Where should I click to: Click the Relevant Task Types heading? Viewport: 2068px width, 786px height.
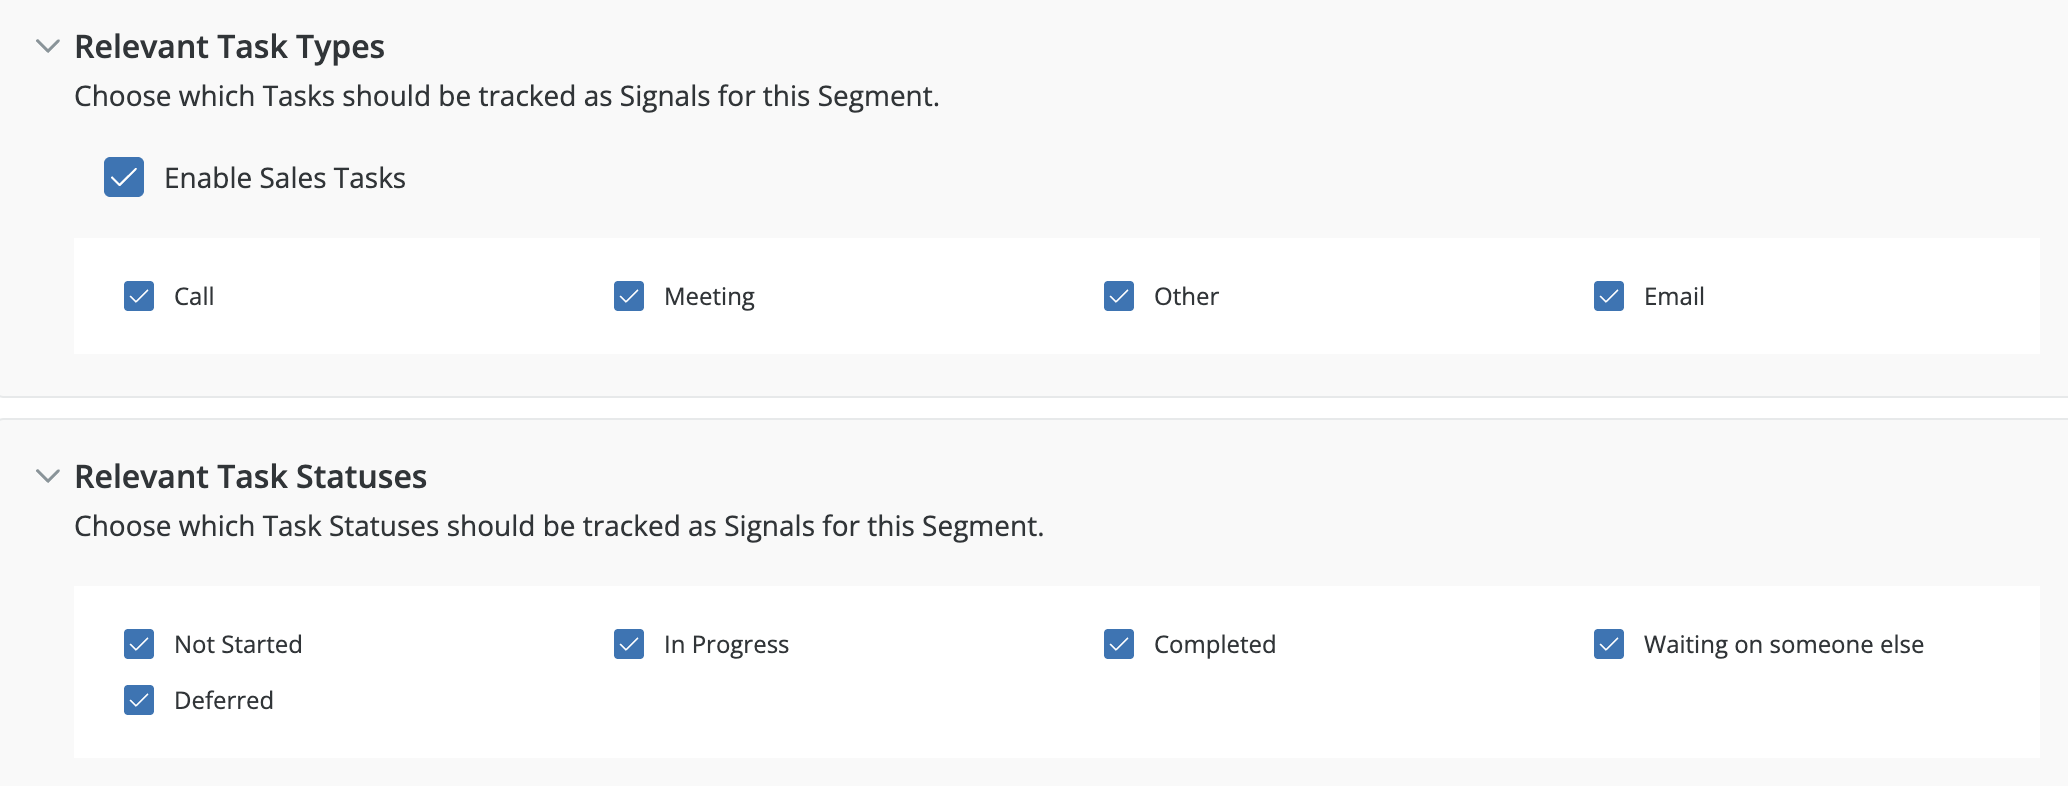[x=229, y=47]
